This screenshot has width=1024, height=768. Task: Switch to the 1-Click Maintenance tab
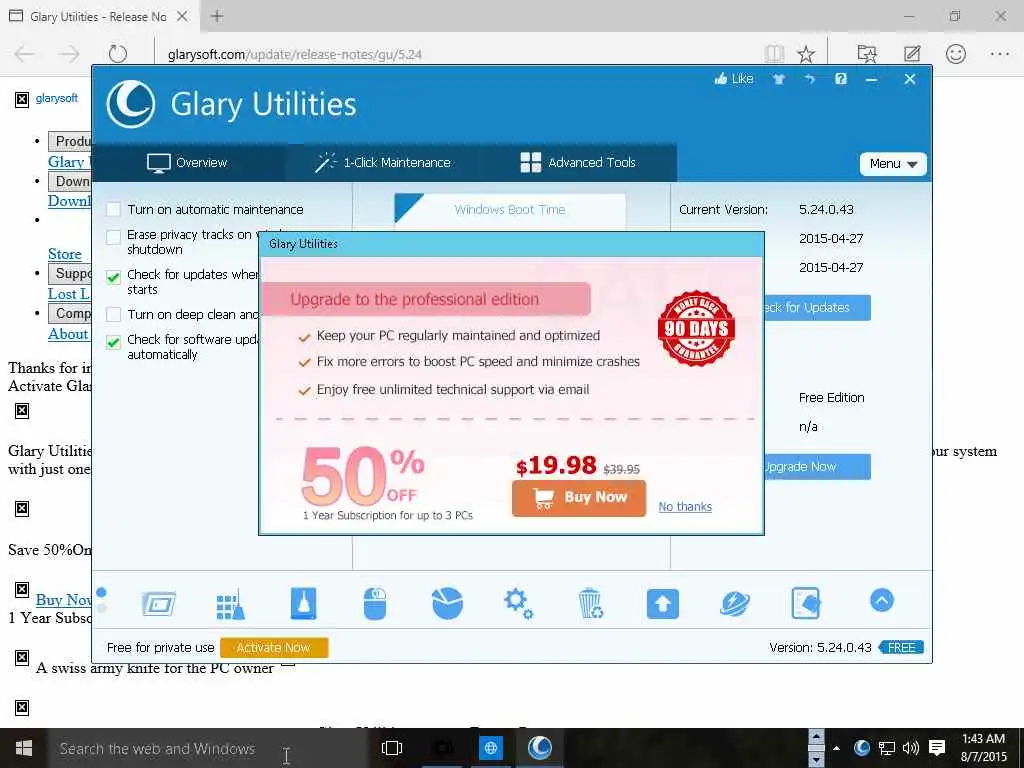pyautogui.click(x=383, y=163)
